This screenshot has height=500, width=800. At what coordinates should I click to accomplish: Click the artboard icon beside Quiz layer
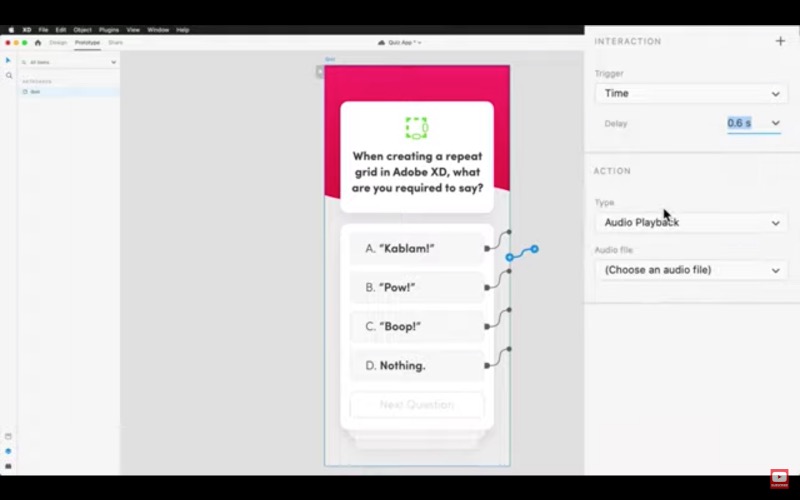[x=25, y=92]
